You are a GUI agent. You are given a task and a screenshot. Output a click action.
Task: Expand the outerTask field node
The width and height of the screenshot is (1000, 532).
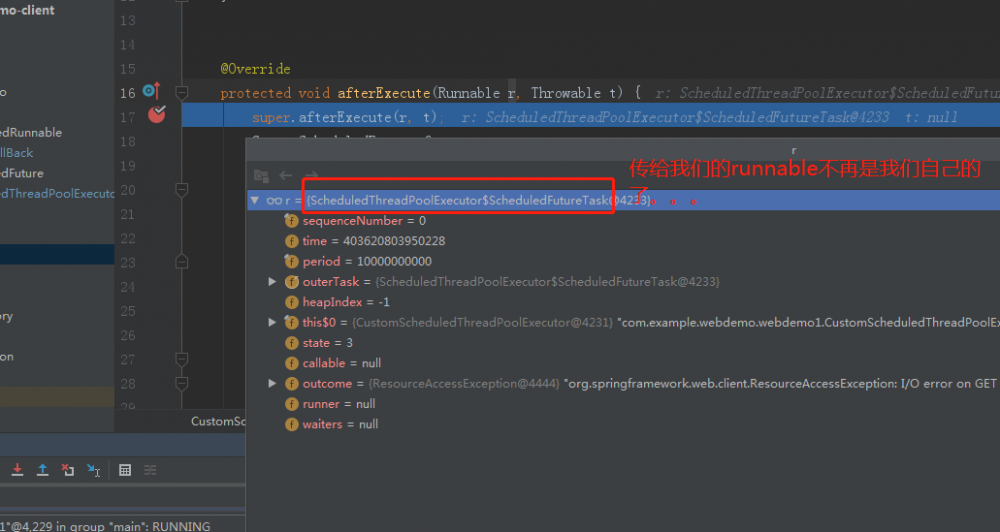coord(272,281)
